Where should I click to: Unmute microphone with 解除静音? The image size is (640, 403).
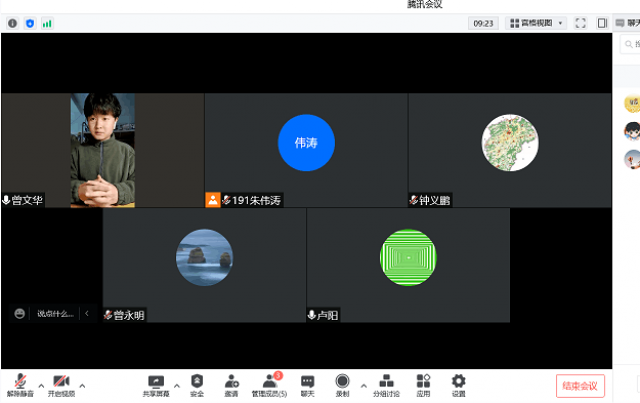[20, 385]
